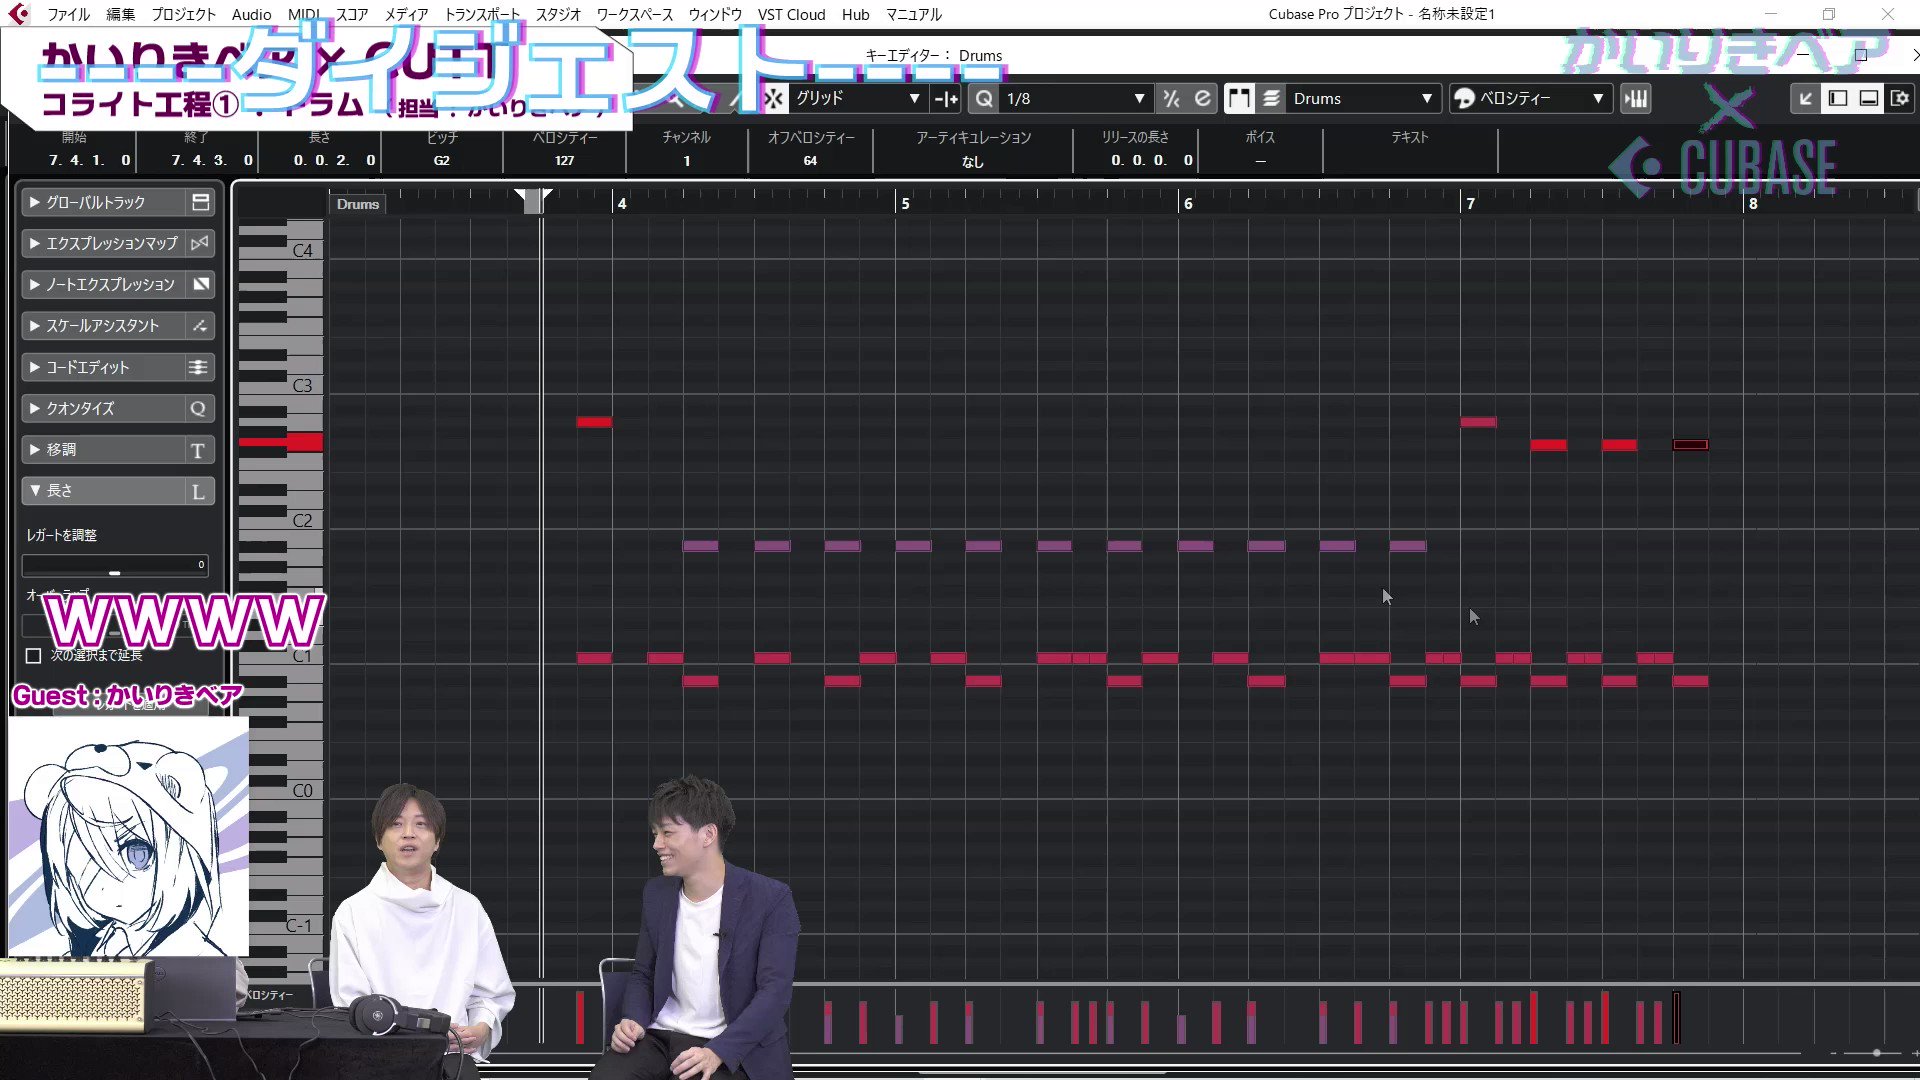Open the メディア menu
1920x1080 pixels.
[406, 14]
